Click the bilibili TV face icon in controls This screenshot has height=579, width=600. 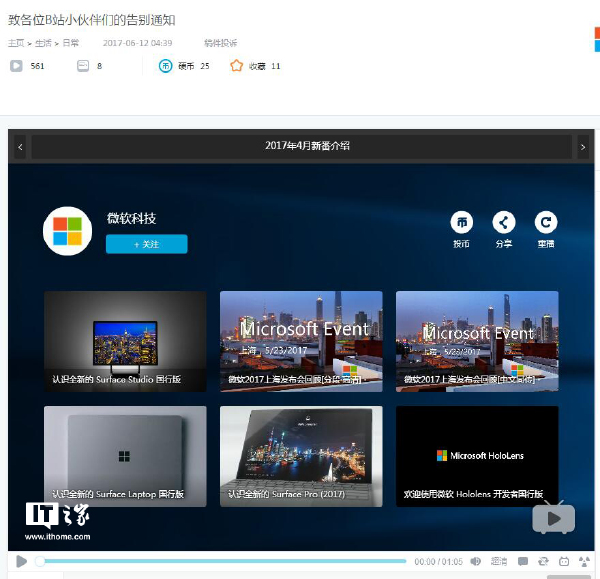click(564, 561)
